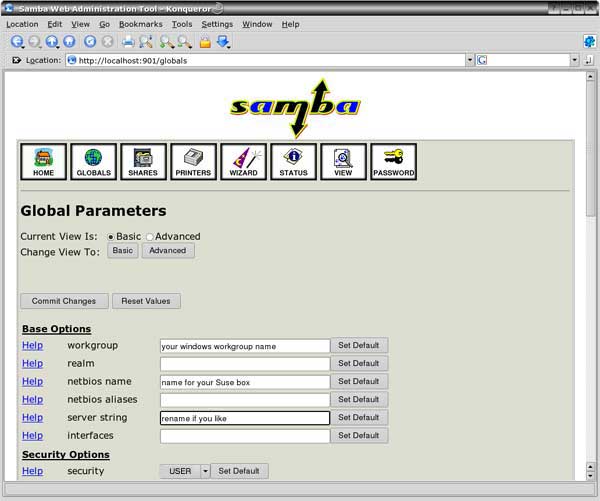Screen dimensions: 600x501
Task: Set Default for realm
Action: coord(359,363)
